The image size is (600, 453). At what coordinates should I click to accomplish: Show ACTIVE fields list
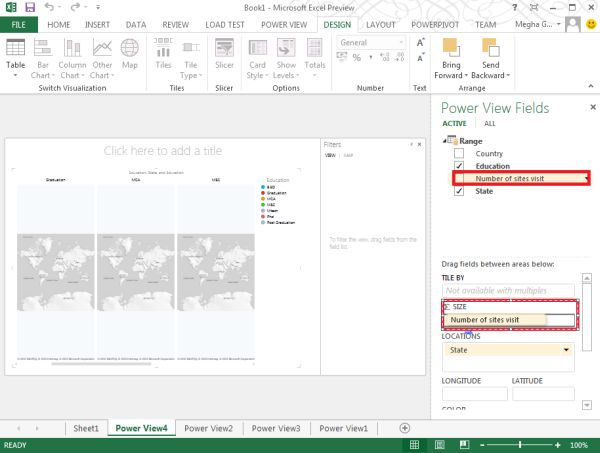coord(454,123)
